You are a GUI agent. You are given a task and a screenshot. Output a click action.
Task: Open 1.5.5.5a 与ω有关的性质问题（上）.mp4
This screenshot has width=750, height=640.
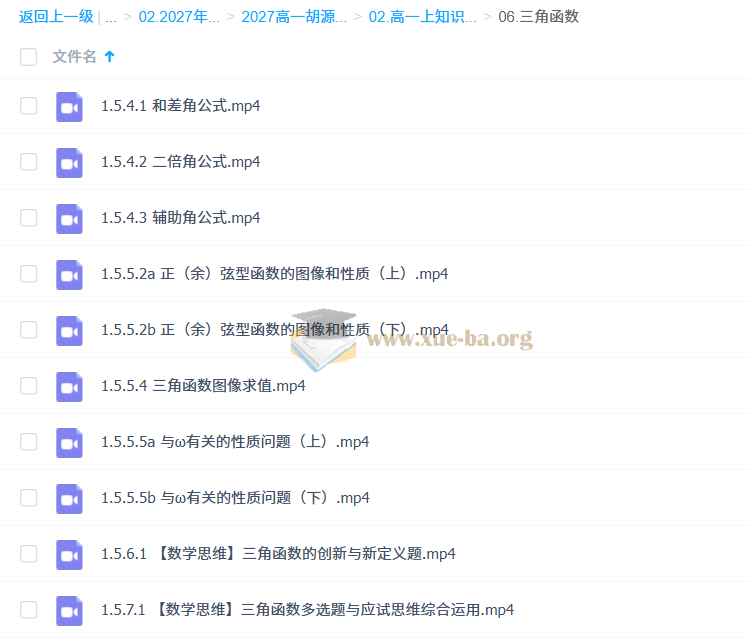tap(235, 441)
